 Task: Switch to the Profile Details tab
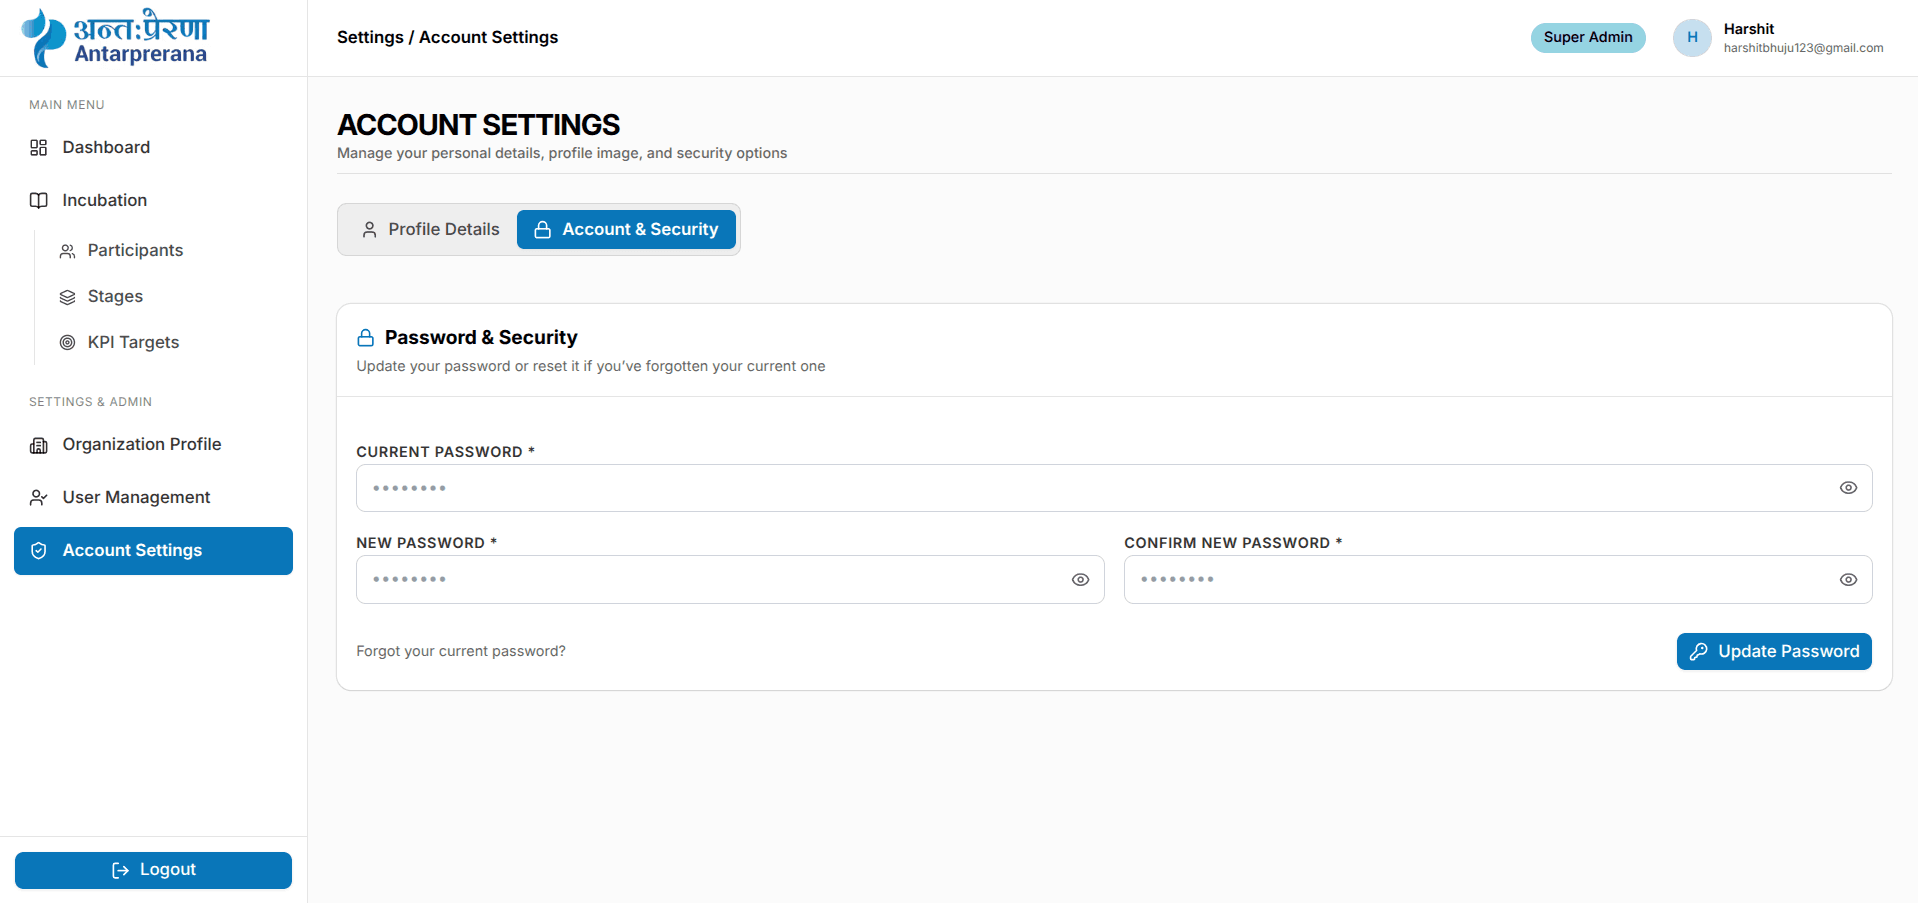coord(430,230)
